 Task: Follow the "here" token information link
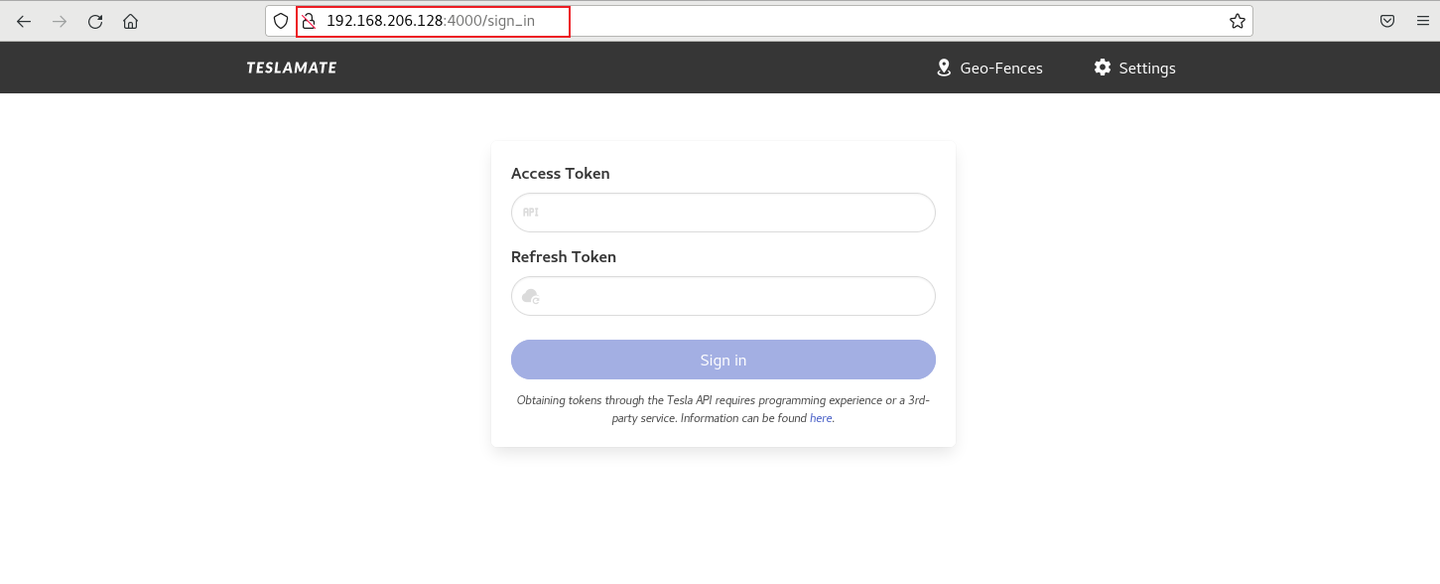click(820, 418)
